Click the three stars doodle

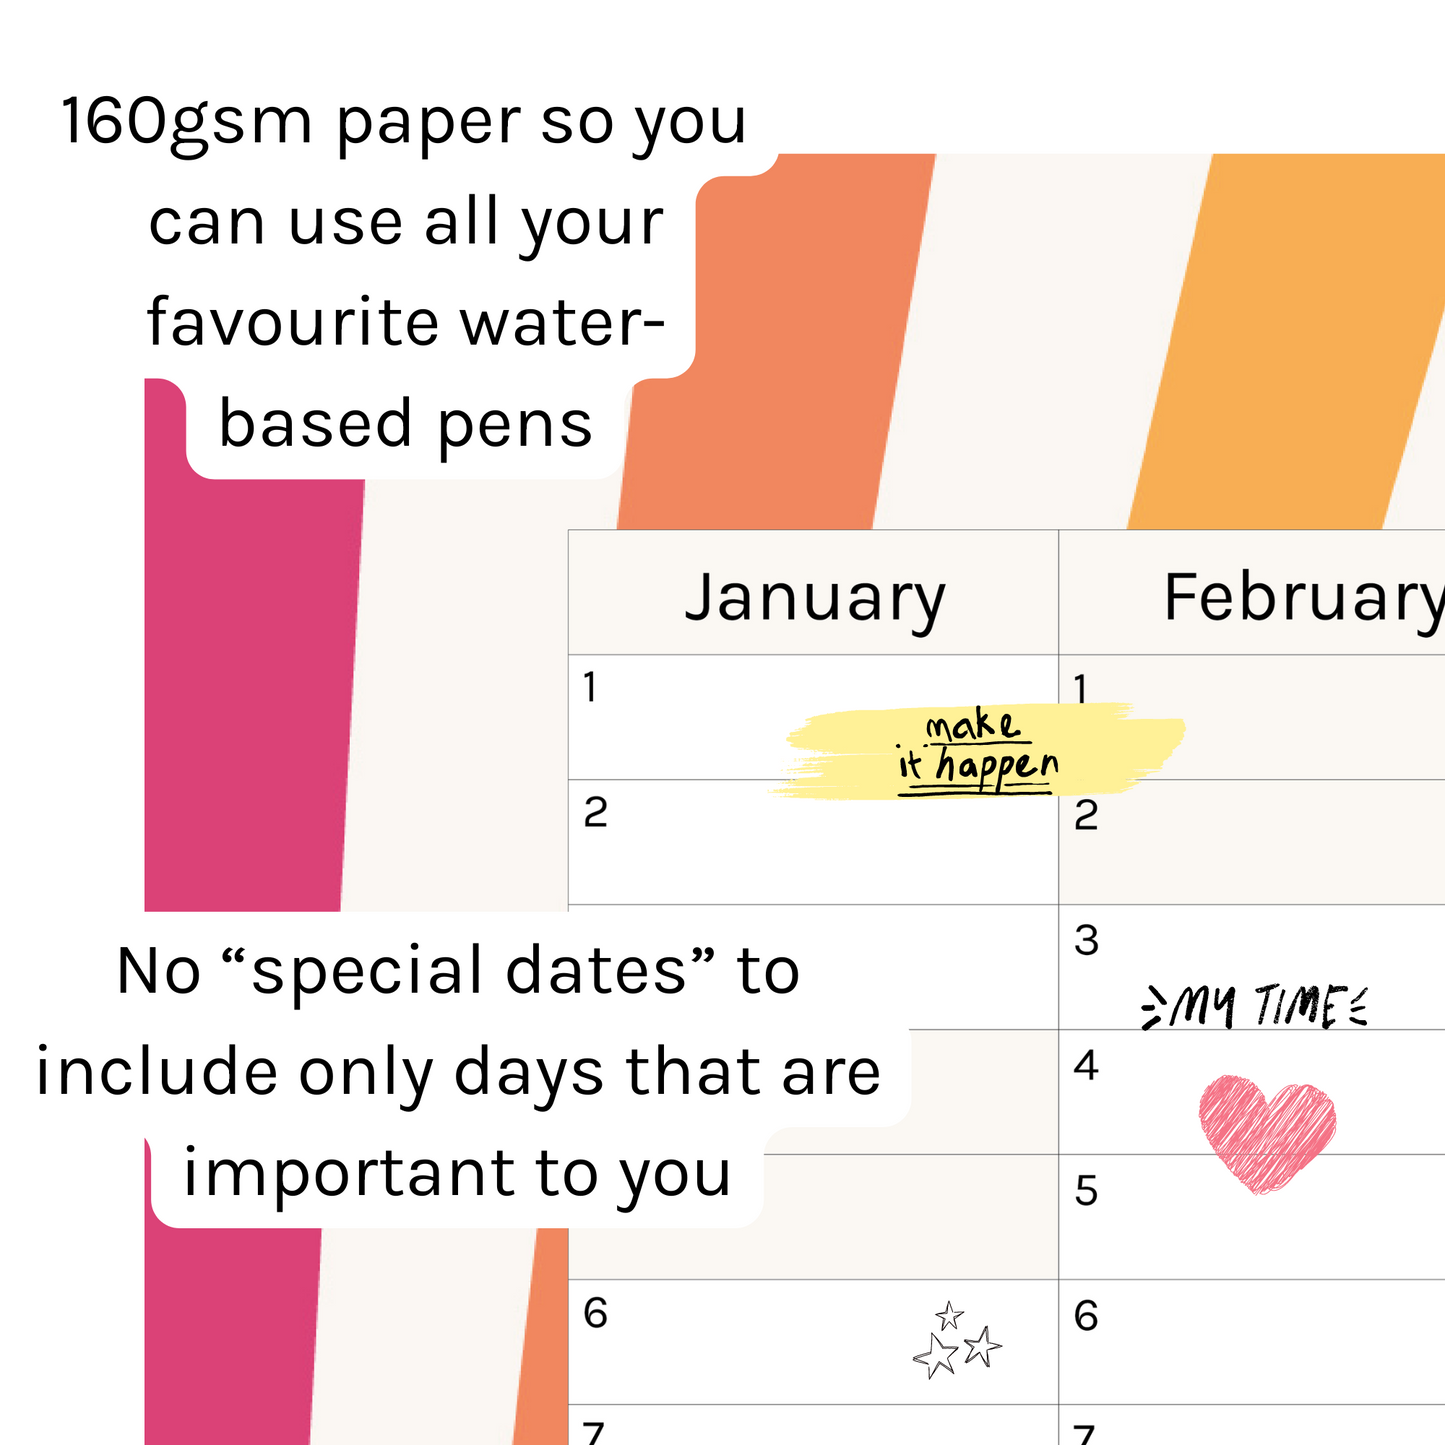pyautogui.click(x=957, y=1341)
